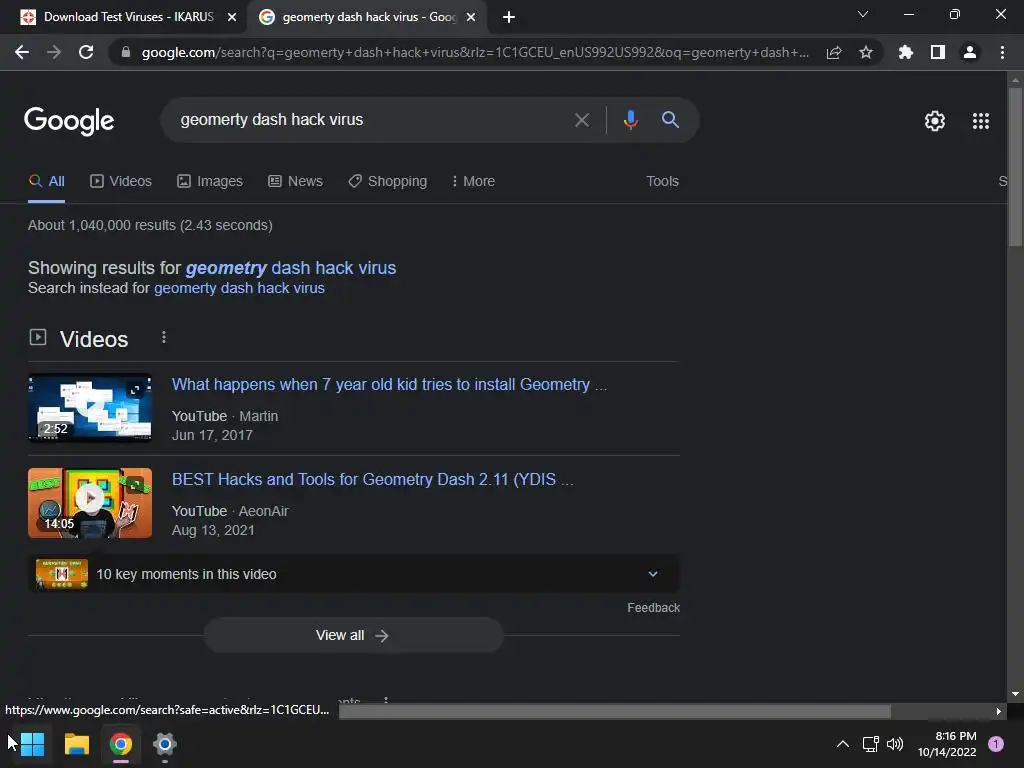1024x768 pixels.
Task: Open the Windows Start menu
Action: pyautogui.click(x=32, y=744)
